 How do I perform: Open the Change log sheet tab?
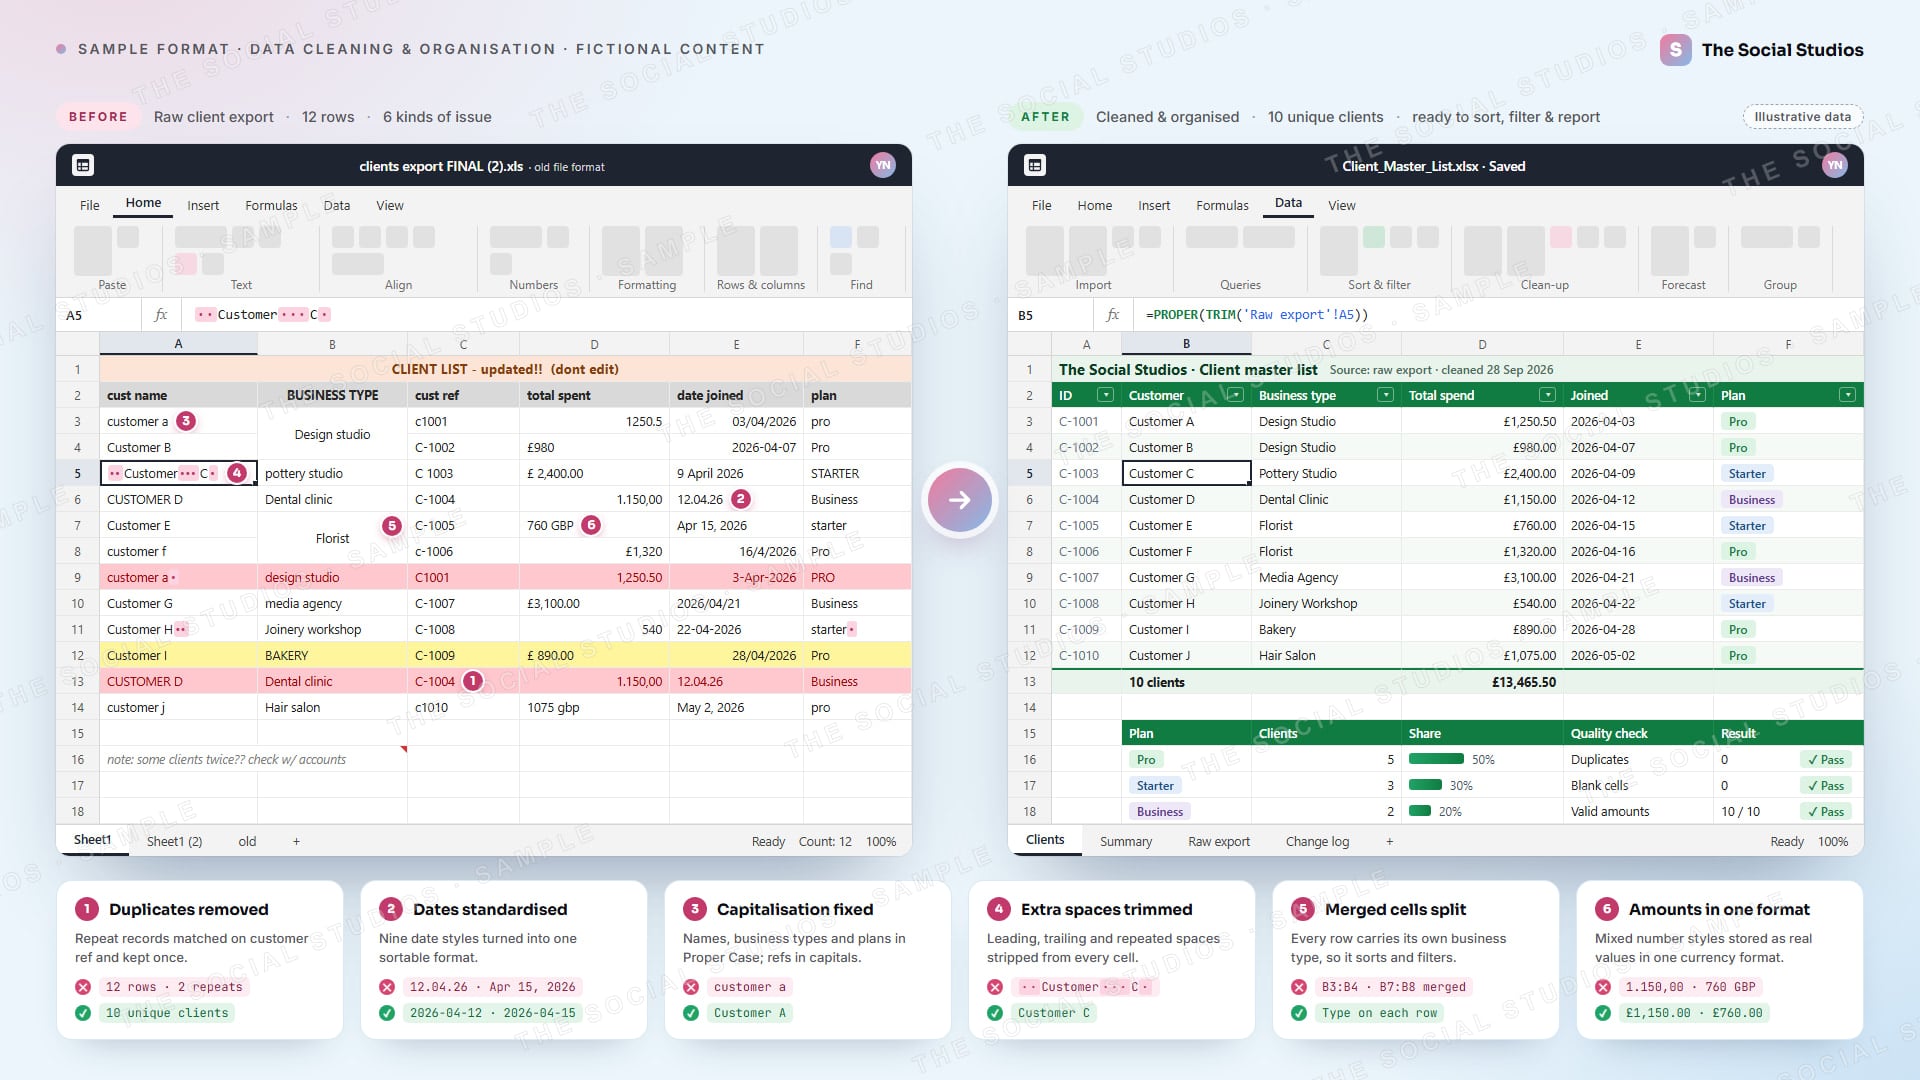click(x=1317, y=842)
